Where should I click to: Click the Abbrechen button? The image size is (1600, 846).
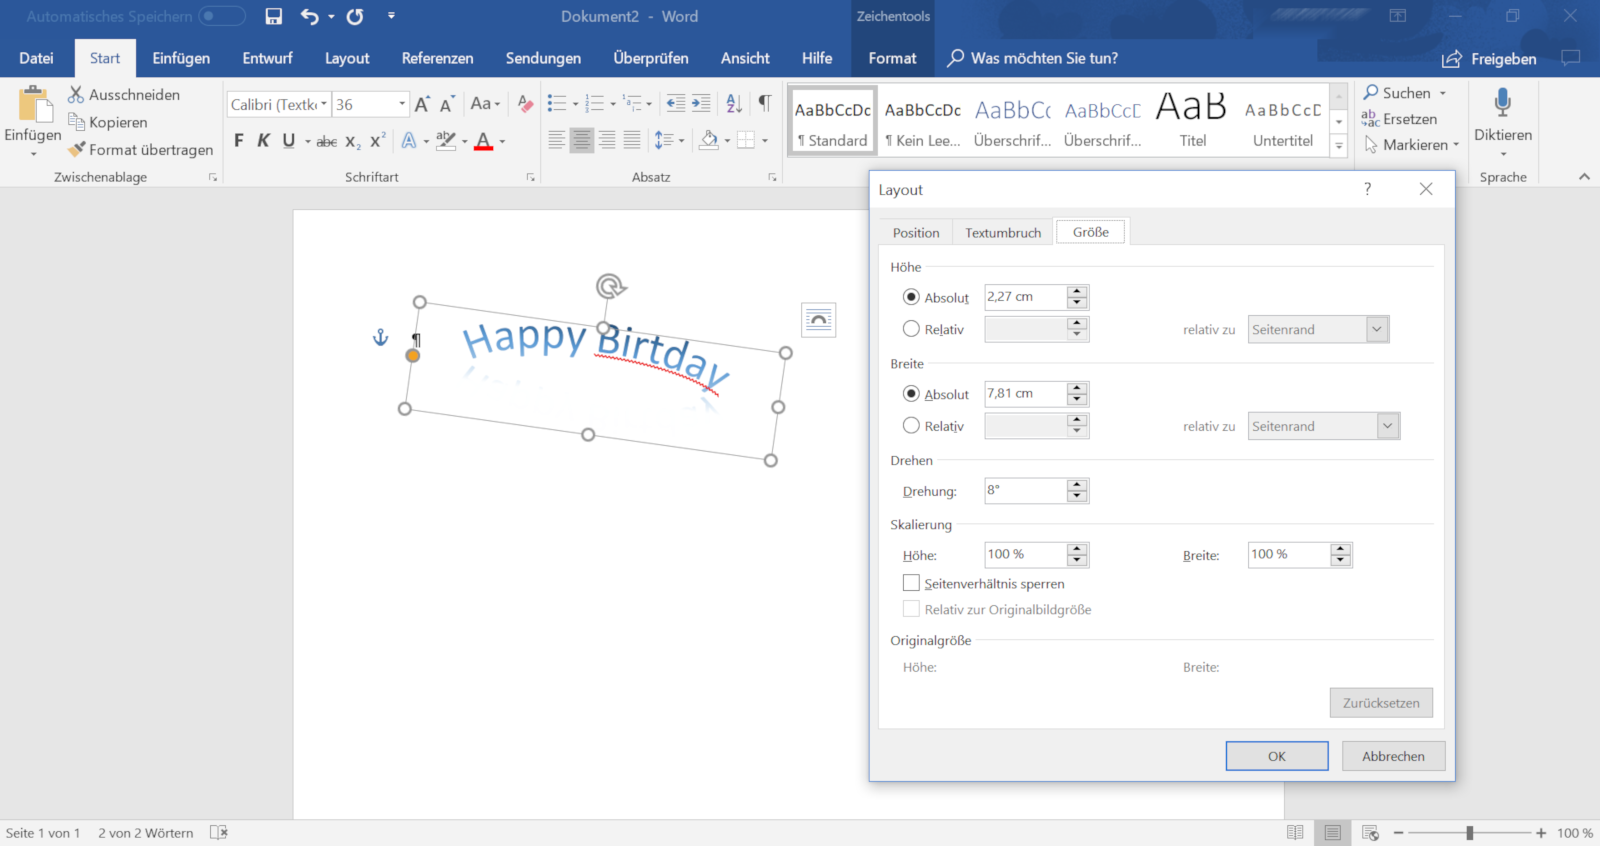[x=1392, y=756]
